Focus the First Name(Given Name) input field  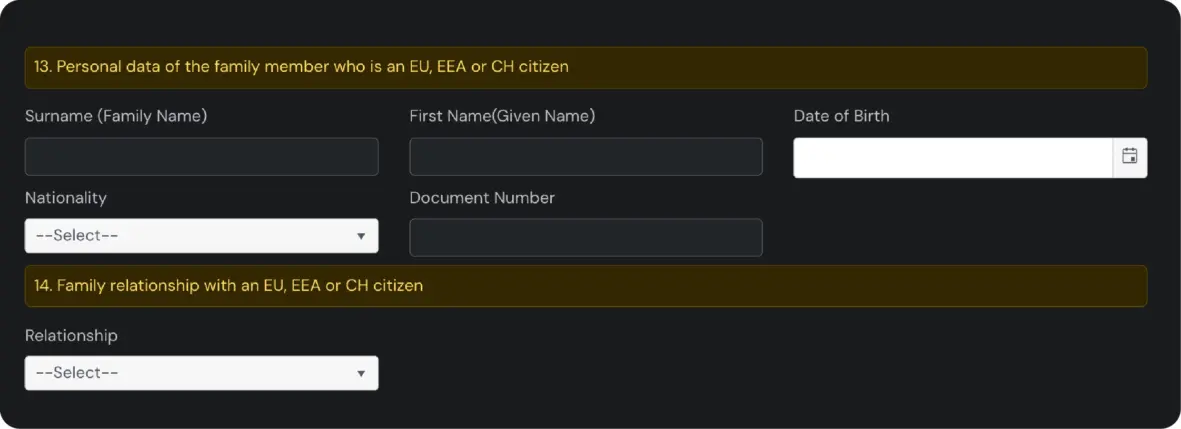pos(586,157)
